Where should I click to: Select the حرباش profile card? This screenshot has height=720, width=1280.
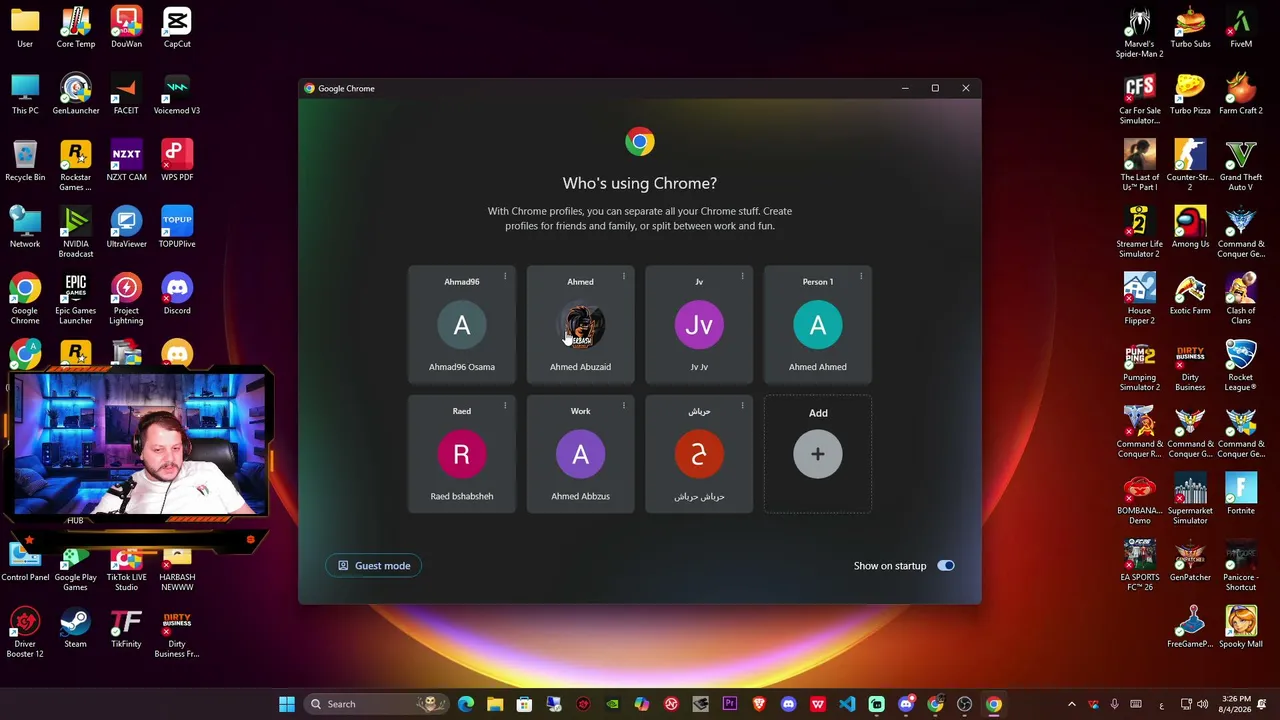point(699,454)
